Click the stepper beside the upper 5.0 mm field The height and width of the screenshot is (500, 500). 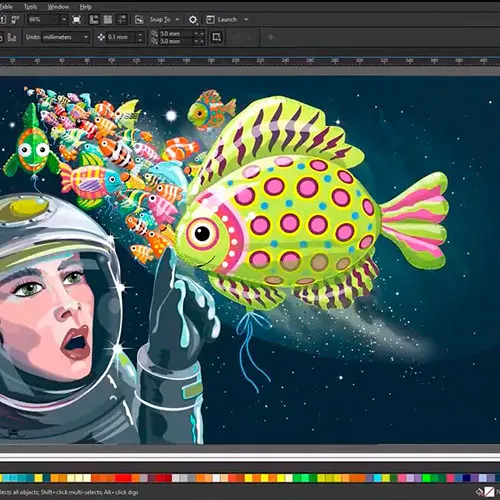[199, 33]
